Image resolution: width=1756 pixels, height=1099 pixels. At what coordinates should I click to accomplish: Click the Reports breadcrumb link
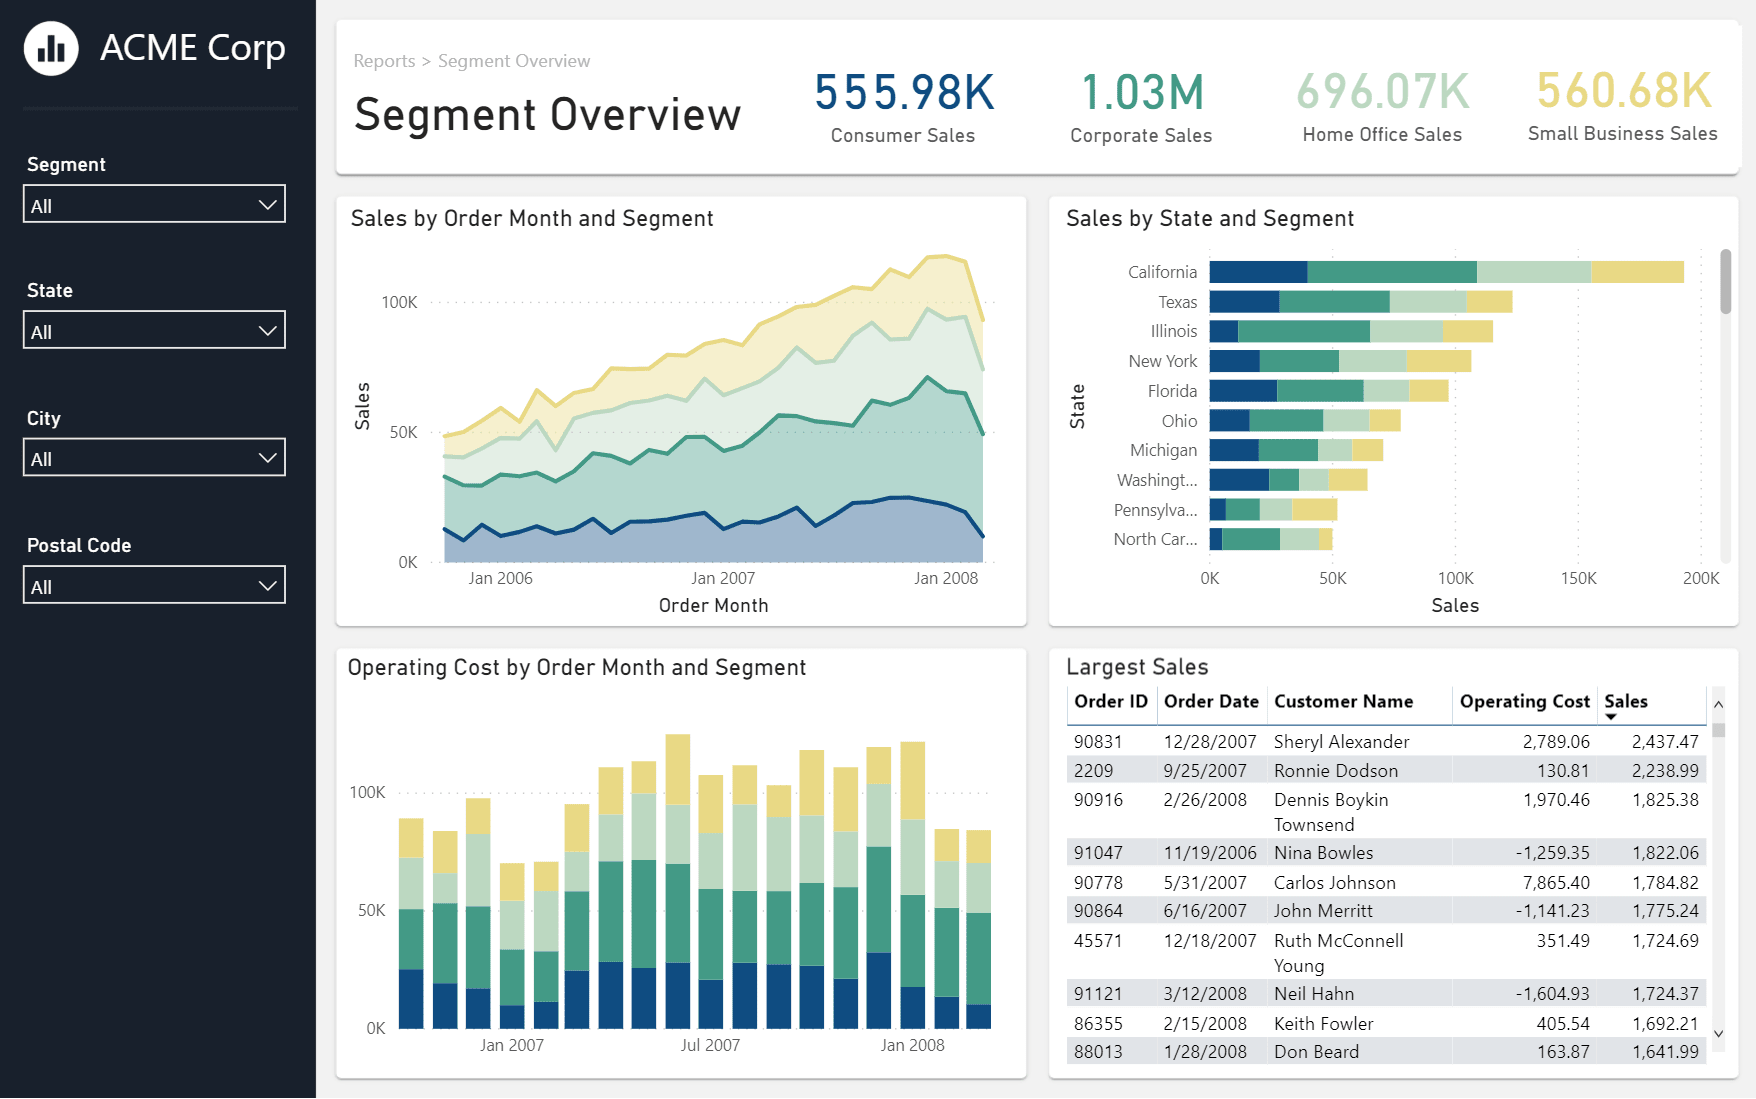[384, 61]
